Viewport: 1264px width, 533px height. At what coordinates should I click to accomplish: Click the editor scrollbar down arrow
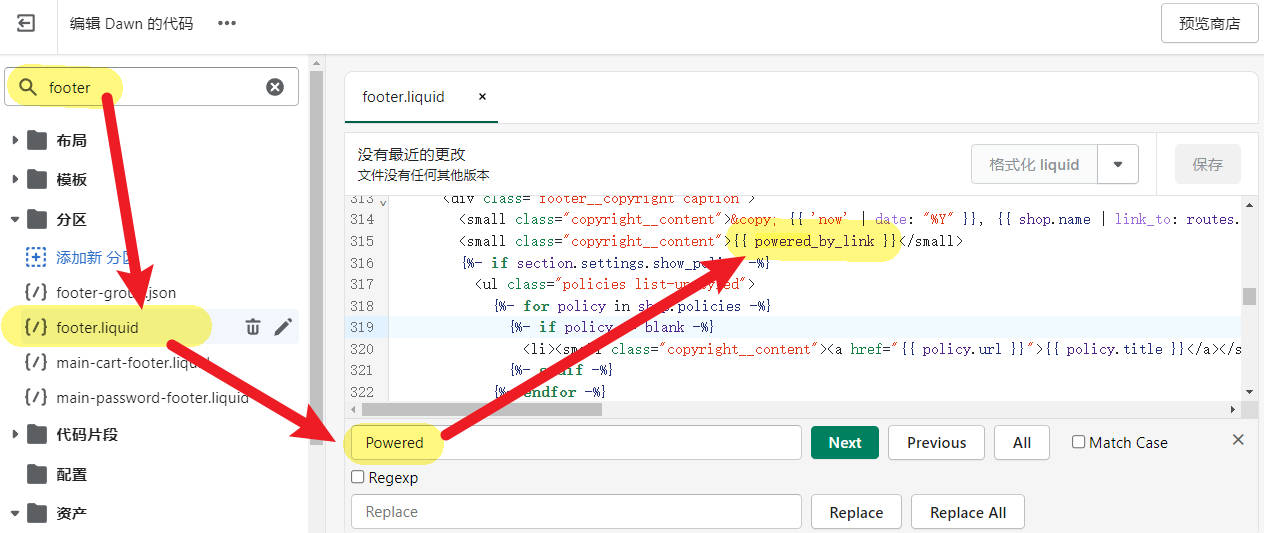[1249, 391]
